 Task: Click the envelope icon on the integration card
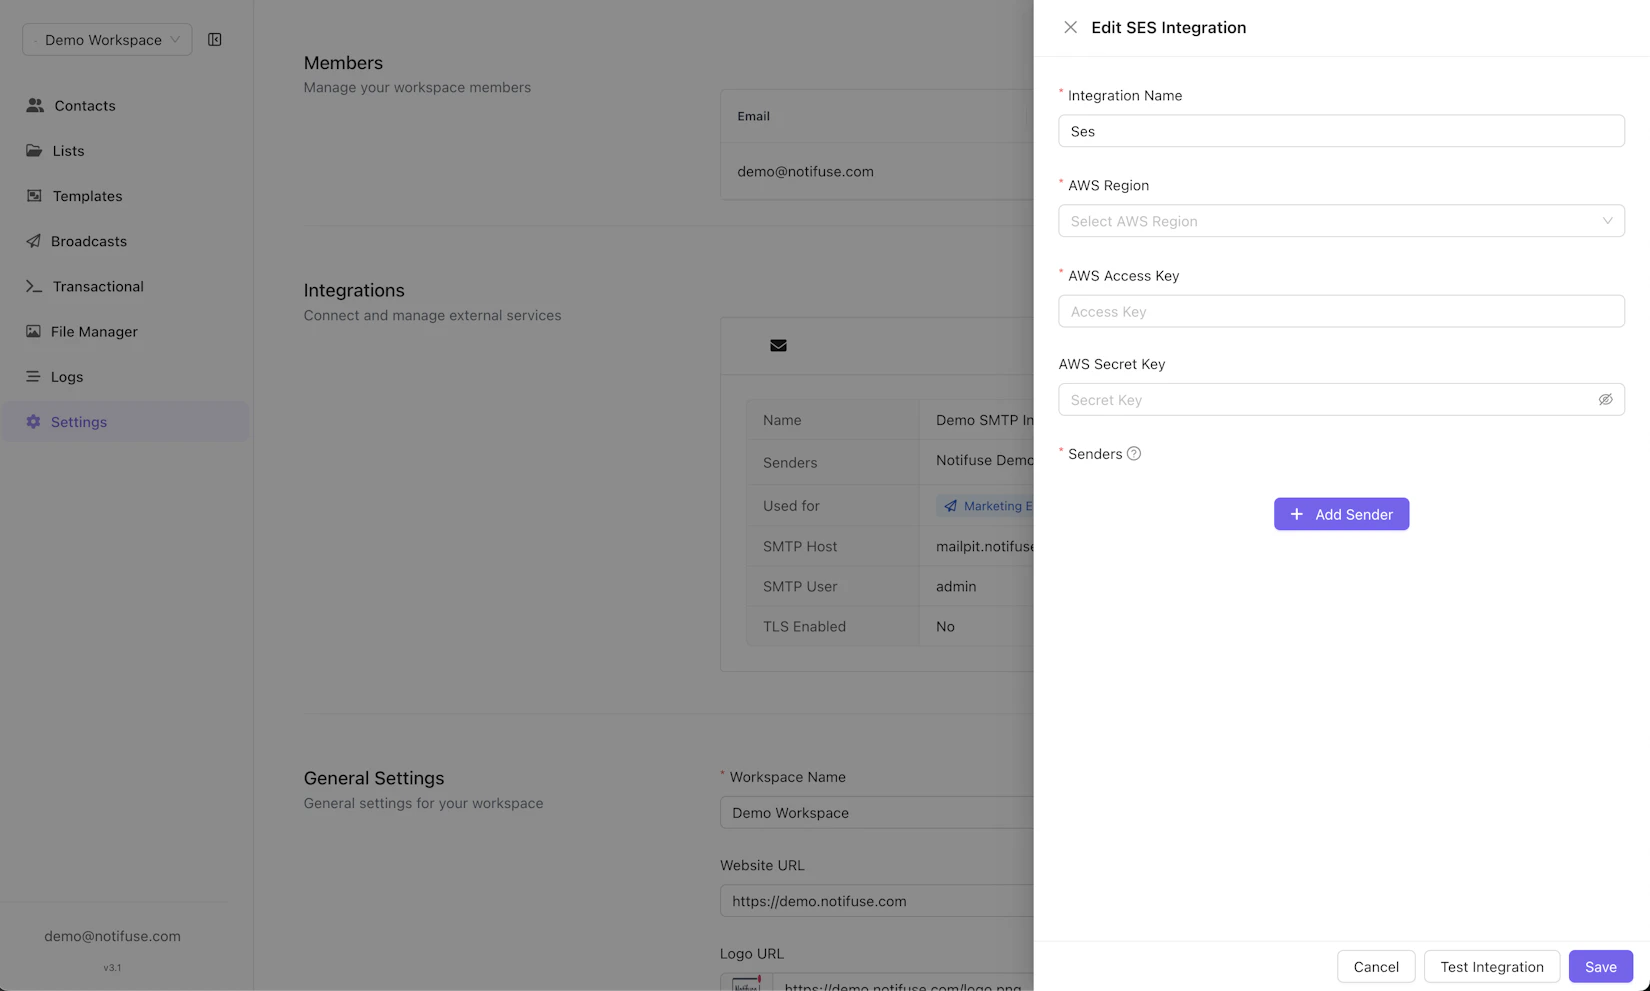pos(779,345)
